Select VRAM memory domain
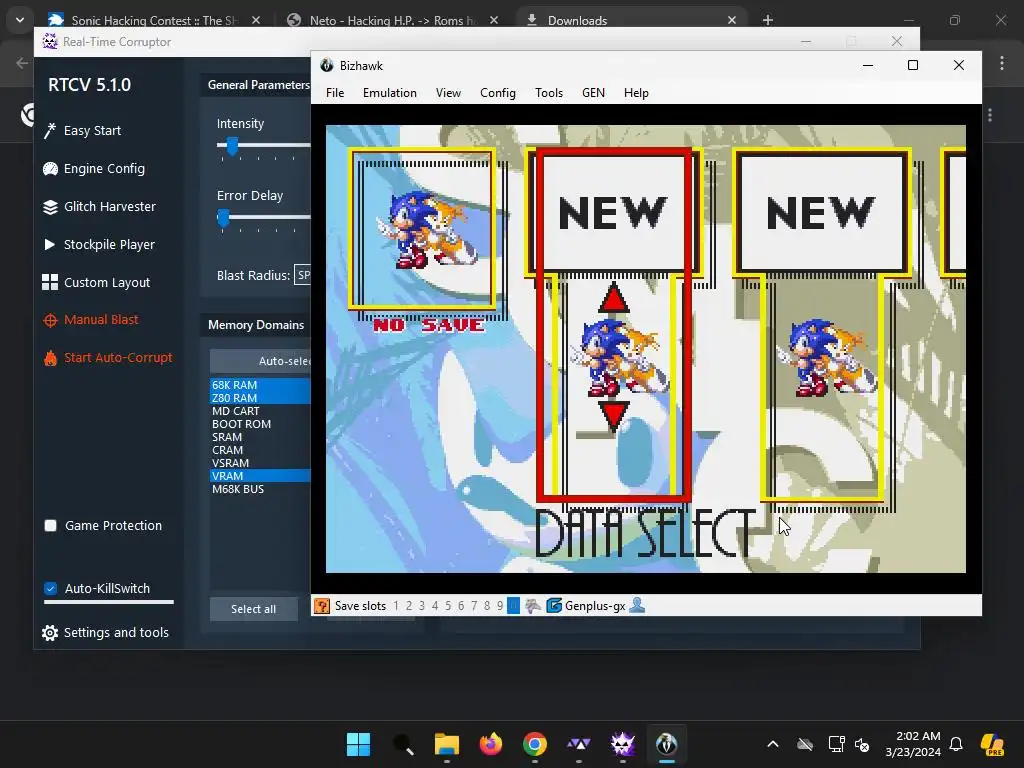The image size is (1024, 768). 260,476
